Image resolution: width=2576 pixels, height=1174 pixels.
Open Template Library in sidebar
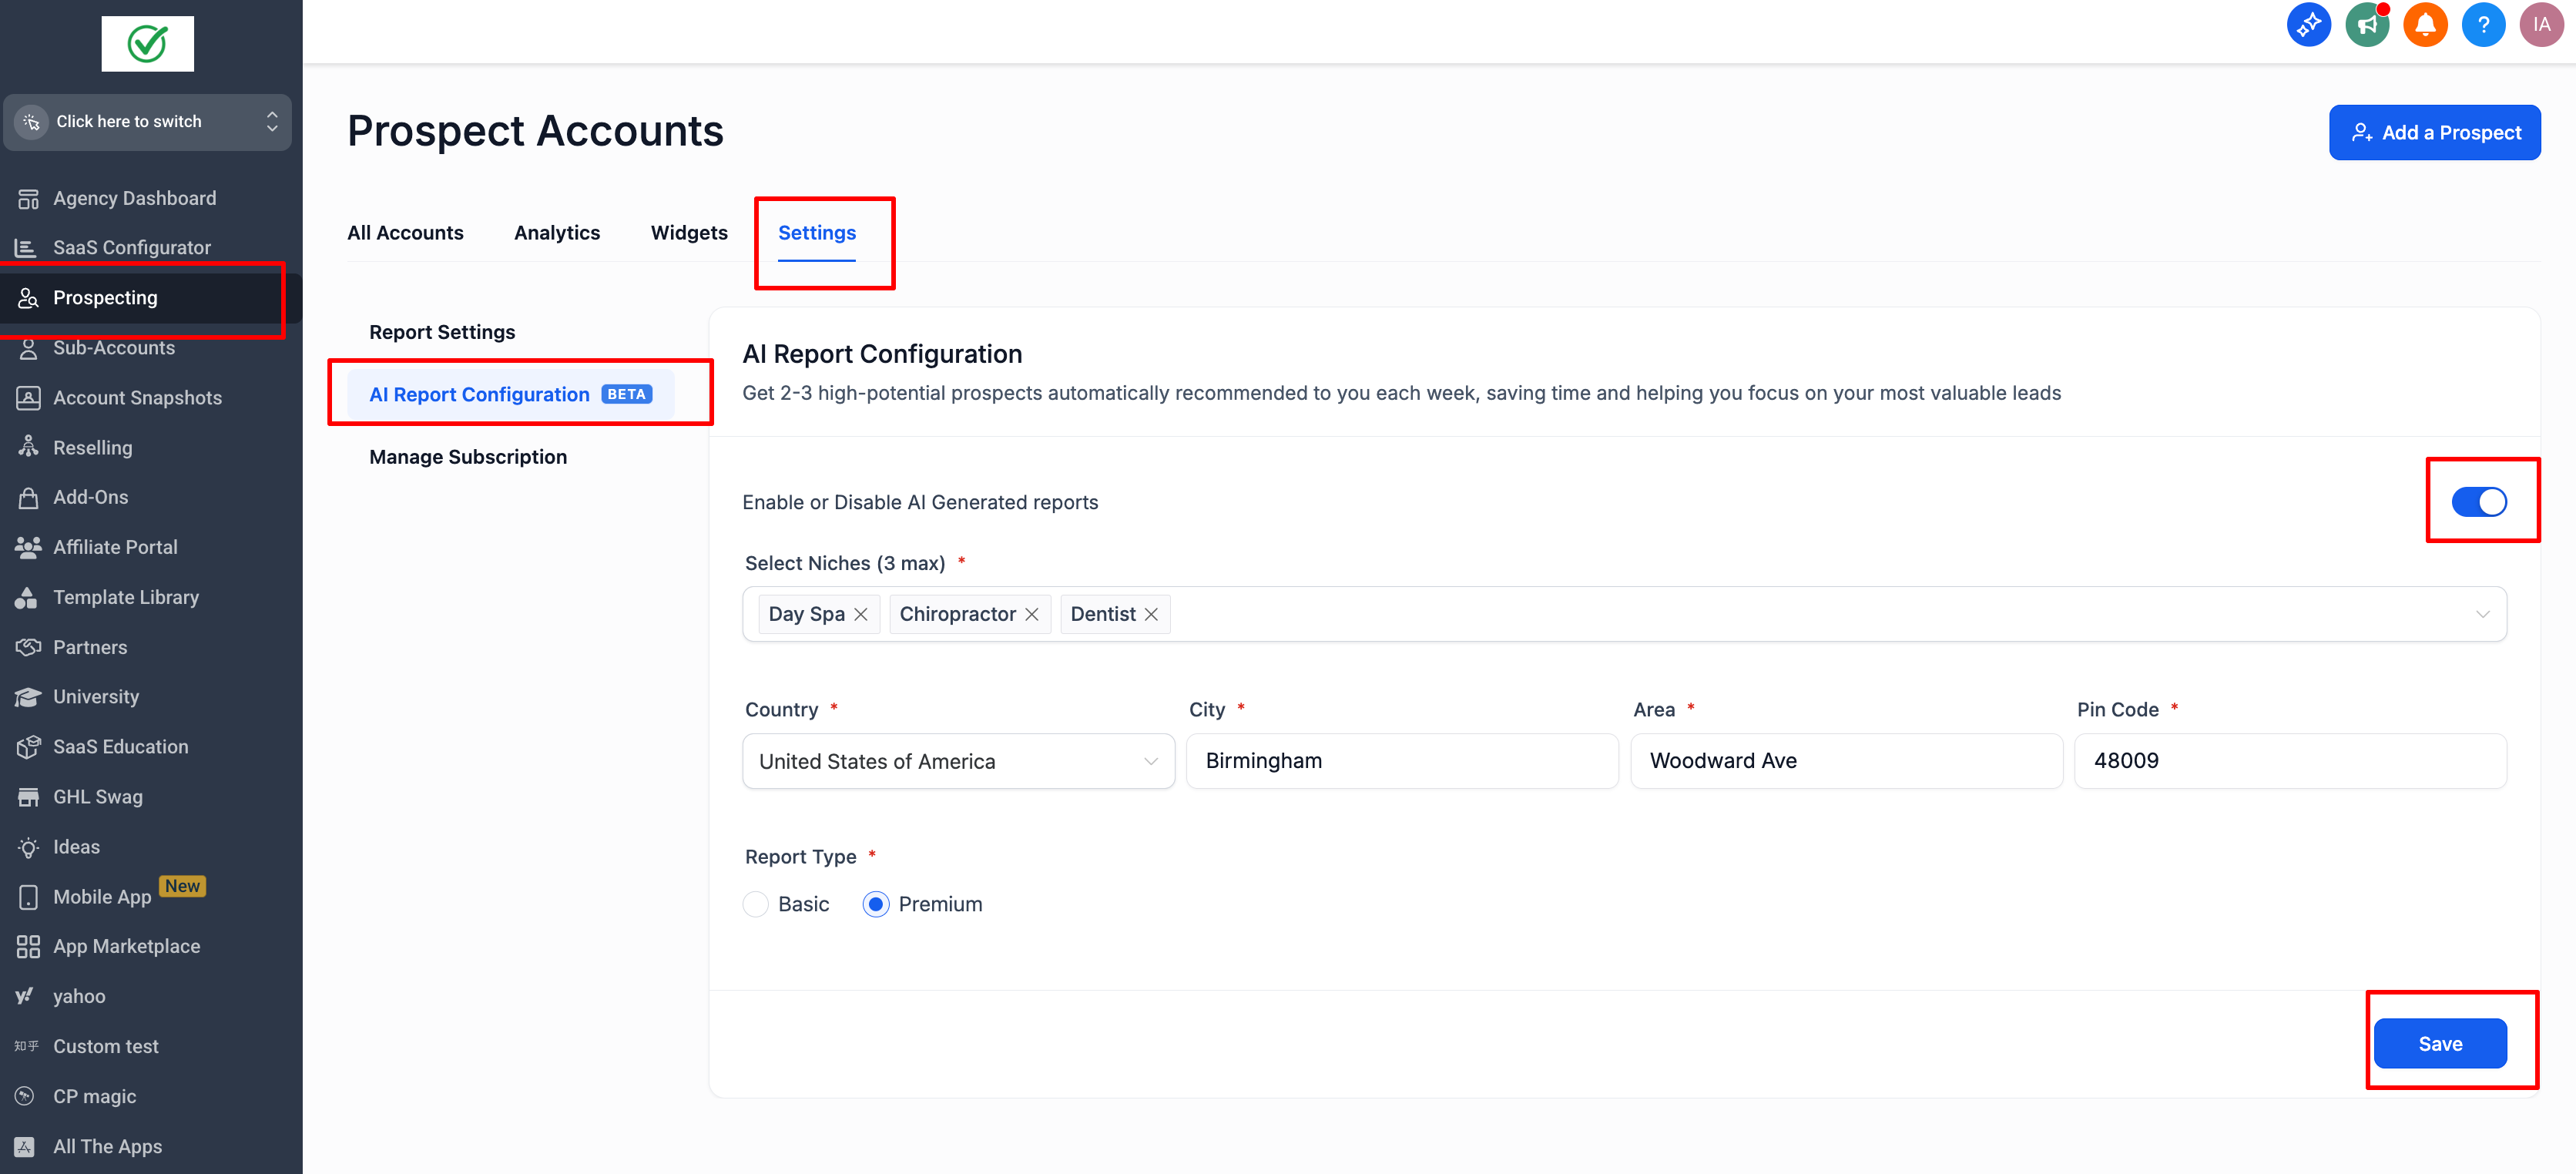[x=126, y=597]
